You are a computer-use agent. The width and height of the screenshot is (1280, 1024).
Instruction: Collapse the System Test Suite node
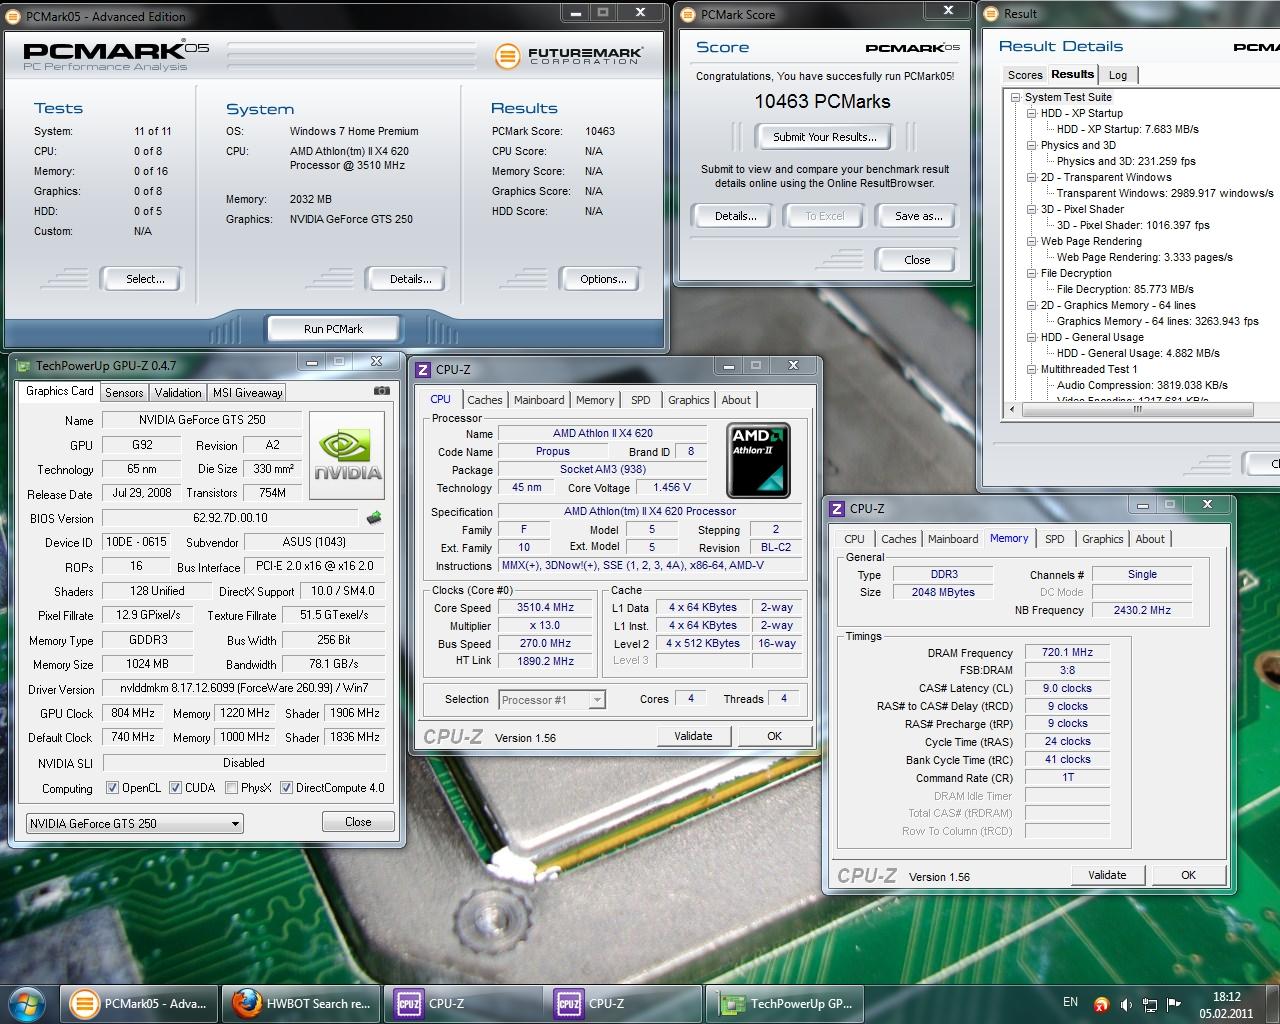click(1015, 98)
